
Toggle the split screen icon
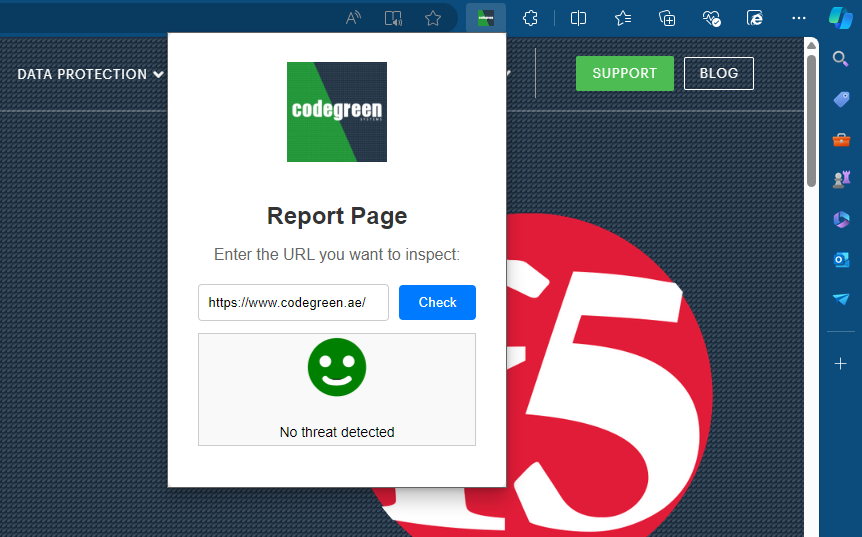(578, 18)
